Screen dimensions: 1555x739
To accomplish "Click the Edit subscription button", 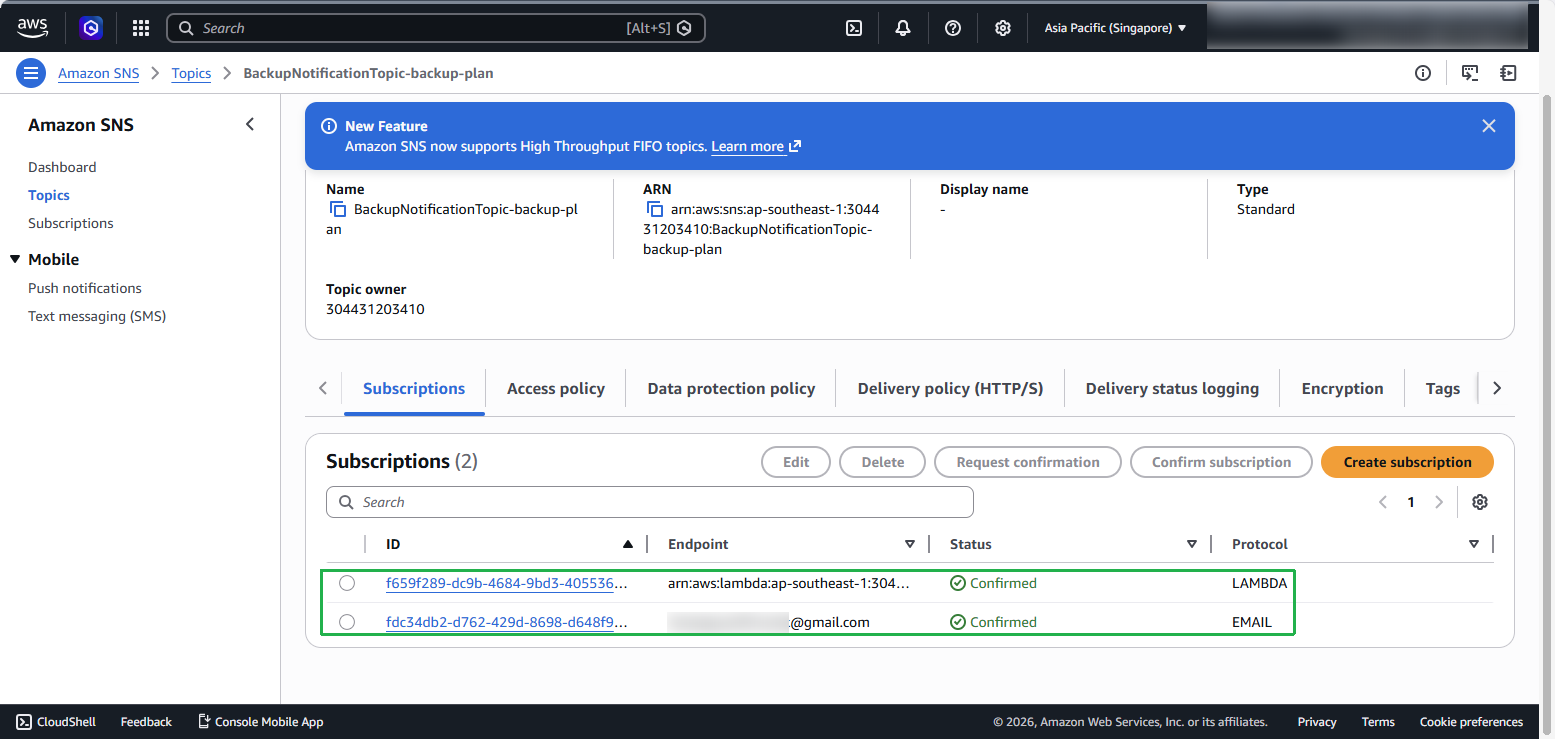I will (796, 462).
